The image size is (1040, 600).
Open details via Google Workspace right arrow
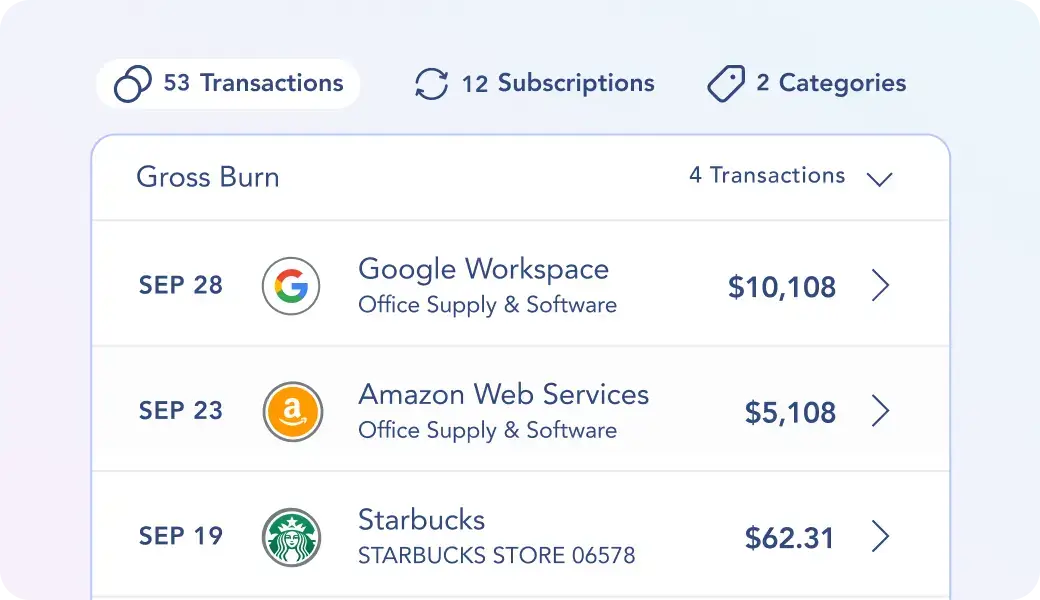(881, 286)
